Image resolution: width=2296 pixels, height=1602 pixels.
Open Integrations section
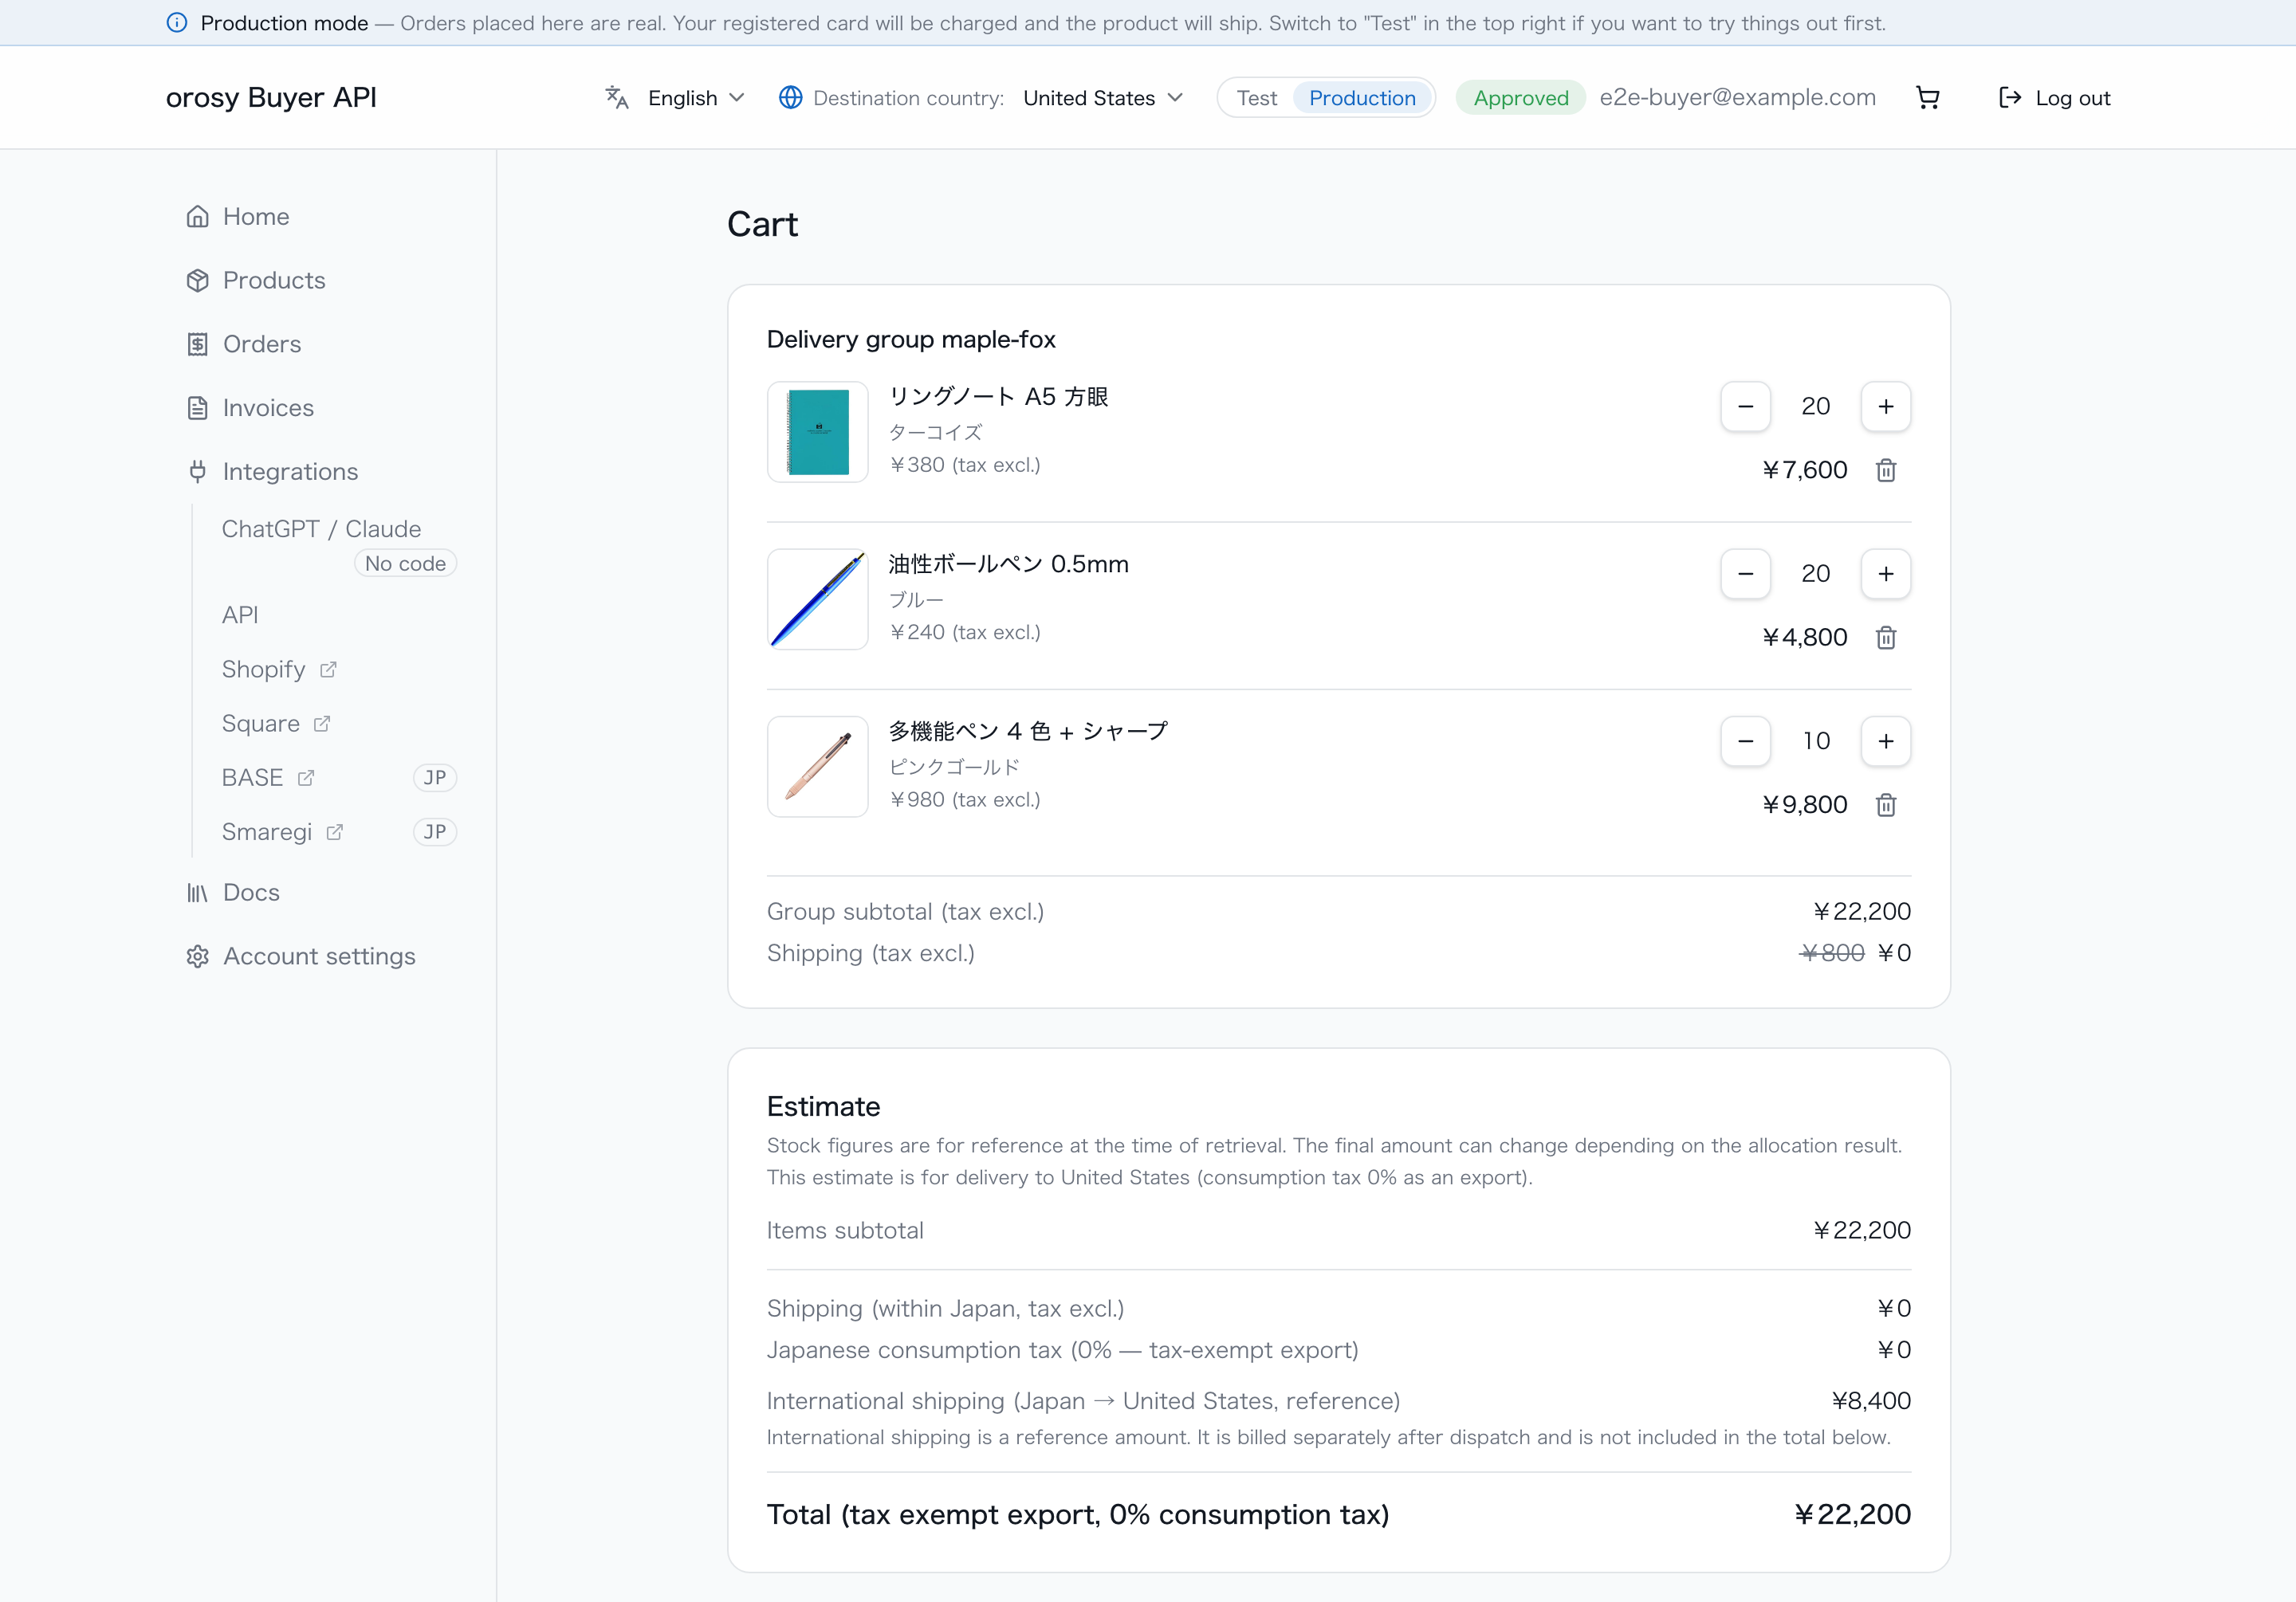(272, 472)
